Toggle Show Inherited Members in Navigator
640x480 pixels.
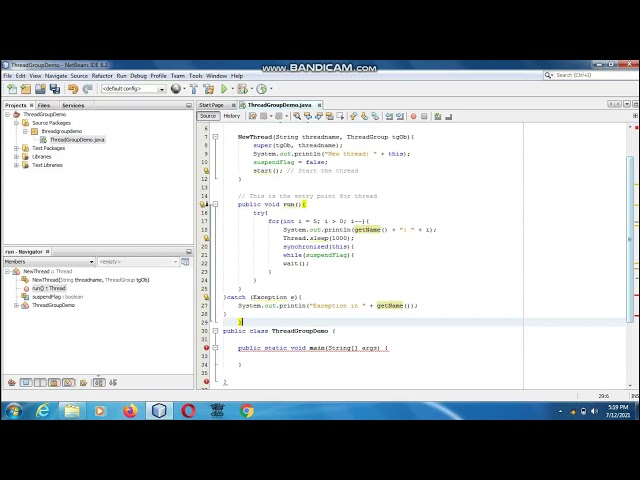point(11,382)
